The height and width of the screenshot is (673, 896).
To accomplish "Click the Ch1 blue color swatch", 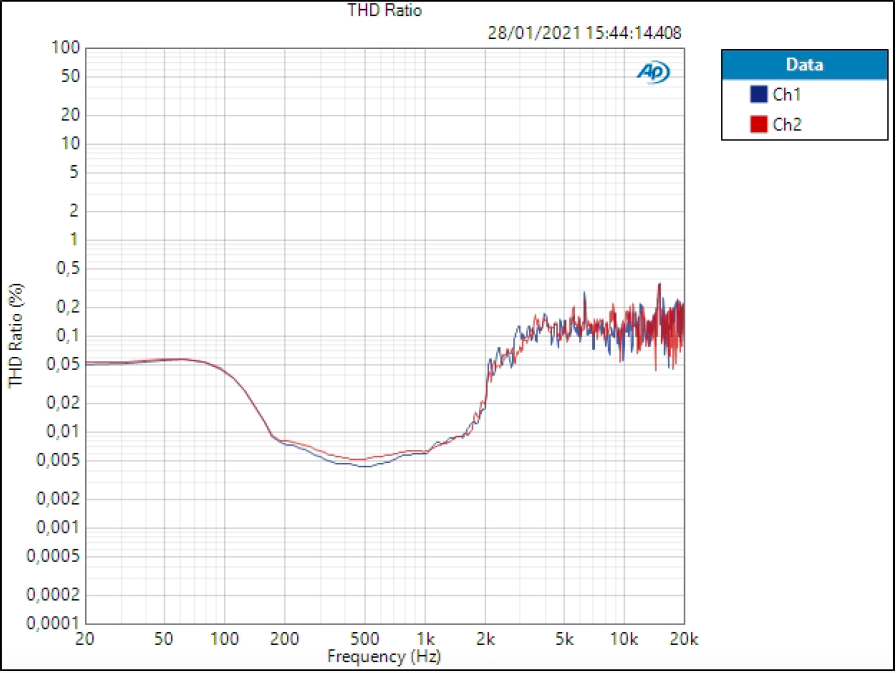I will (758, 94).
